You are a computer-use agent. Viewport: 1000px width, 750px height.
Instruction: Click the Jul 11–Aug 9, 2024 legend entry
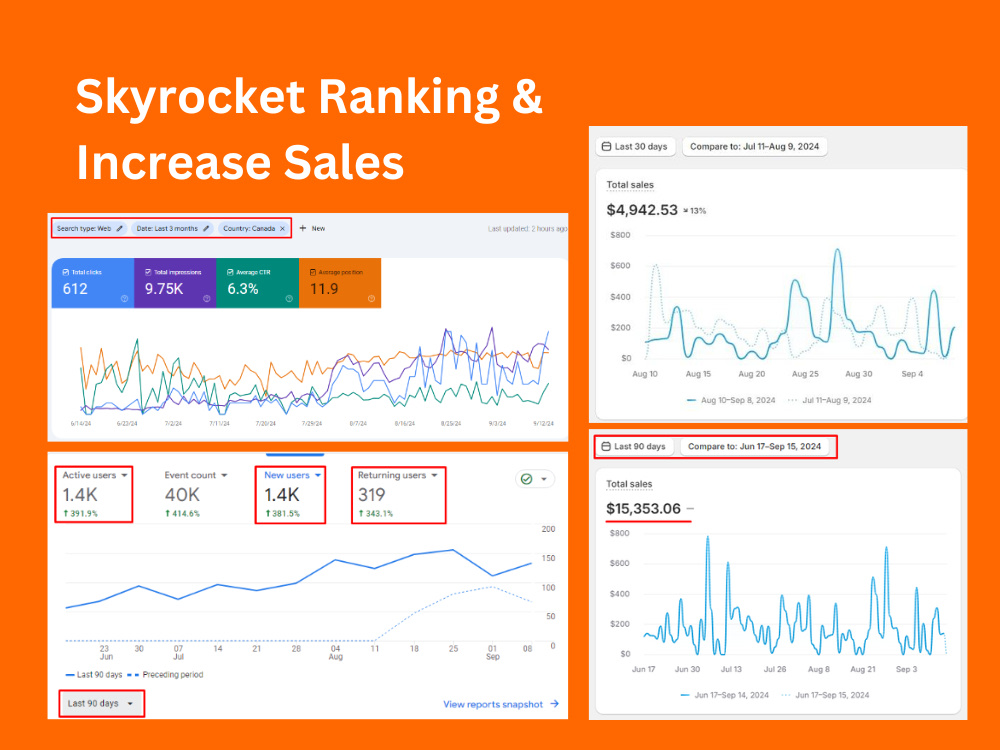click(x=830, y=401)
